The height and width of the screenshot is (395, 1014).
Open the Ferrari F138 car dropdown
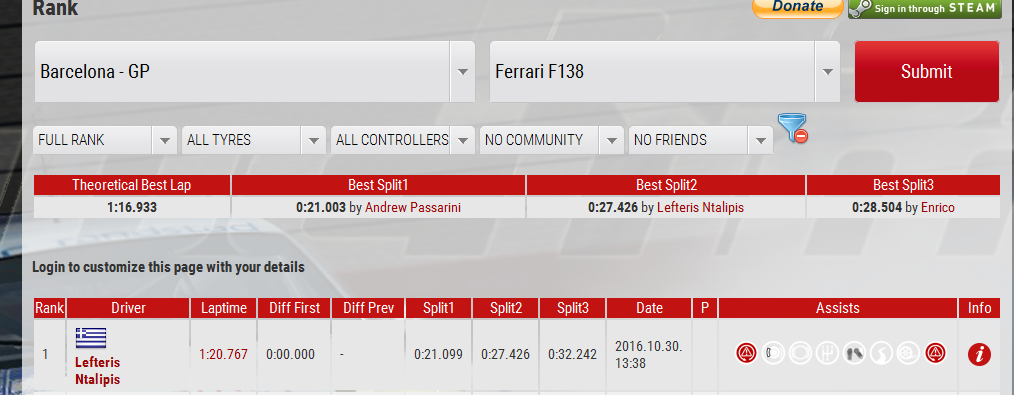[x=665, y=72]
